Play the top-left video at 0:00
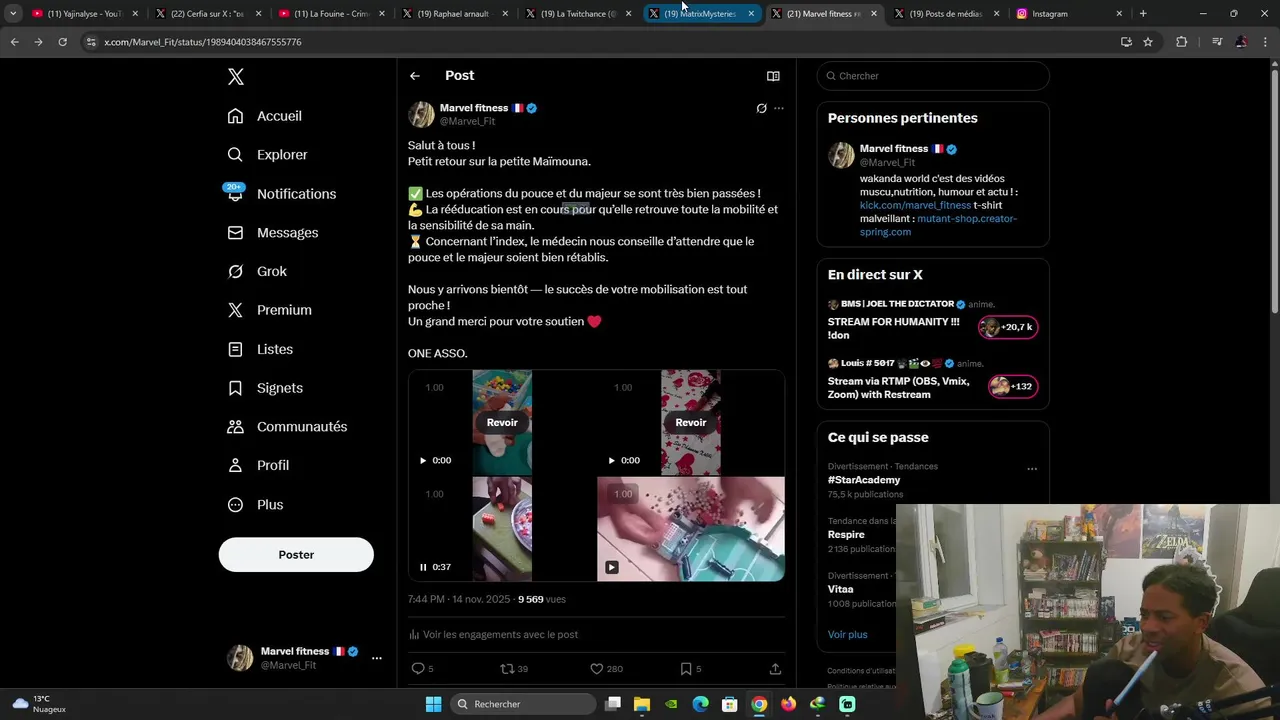The image size is (1280, 720). point(423,460)
